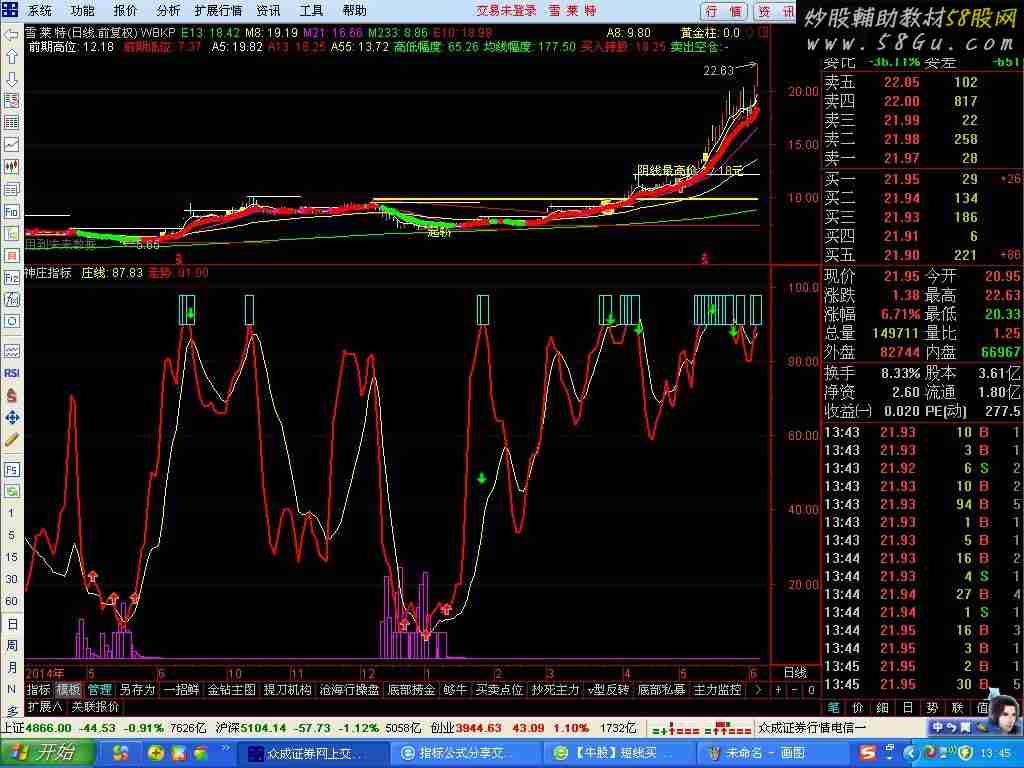Choose the 提刀机构 indicator tab
Viewport: 1024px width, 768px height.
click(287, 689)
